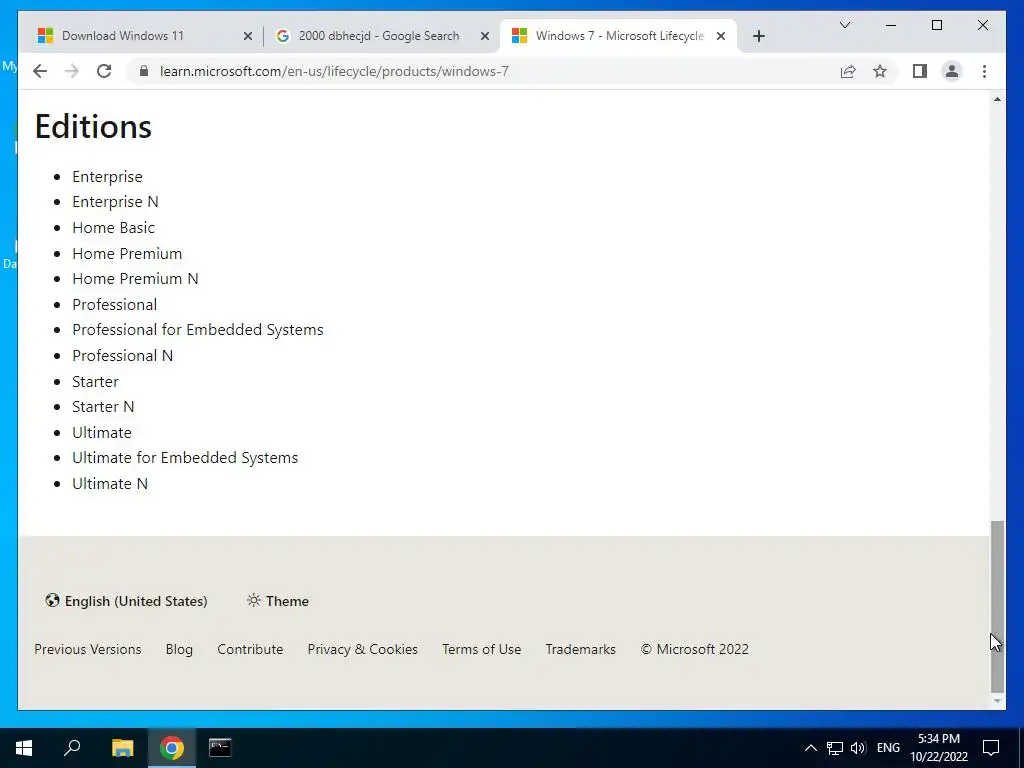The image size is (1024, 768).
Task: Open the Blog link
Action: point(179,649)
